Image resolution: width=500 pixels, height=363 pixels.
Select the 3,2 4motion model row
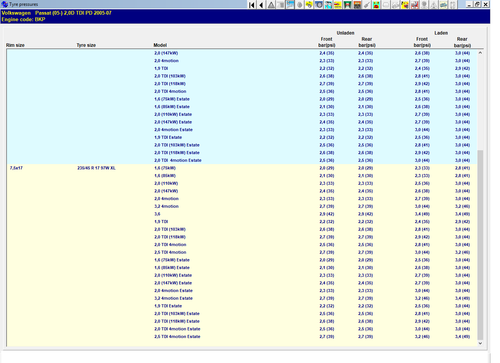point(166,206)
